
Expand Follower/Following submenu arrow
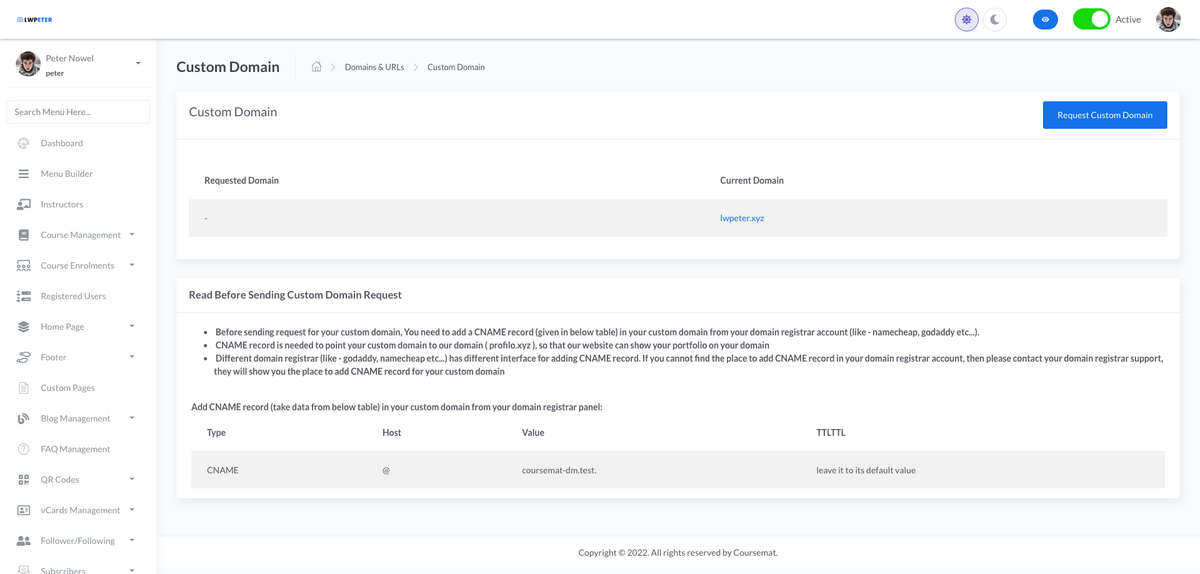point(132,540)
